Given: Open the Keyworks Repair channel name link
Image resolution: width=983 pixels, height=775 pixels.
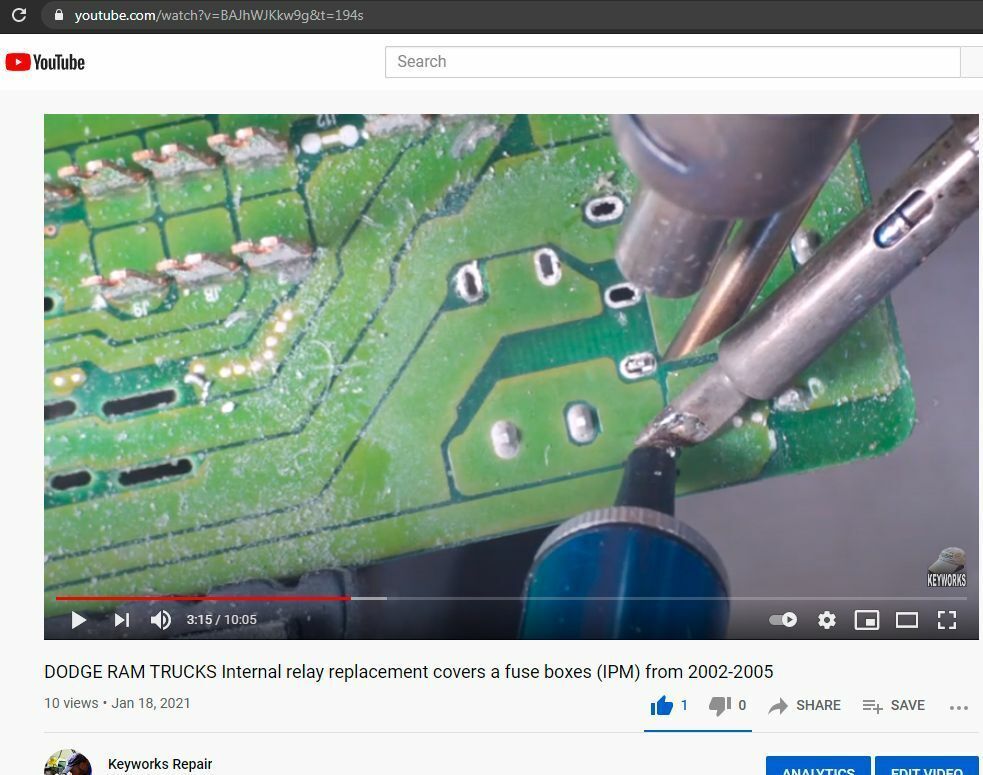Looking at the screenshot, I should (x=160, y=764).
